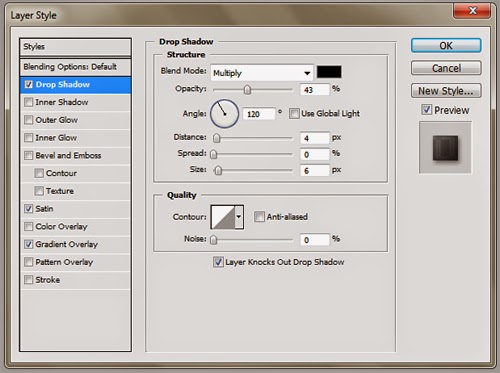Enable the Pattern Overlay checkbox
Viewport: 500px width, 373px height.
click(29, 262)
